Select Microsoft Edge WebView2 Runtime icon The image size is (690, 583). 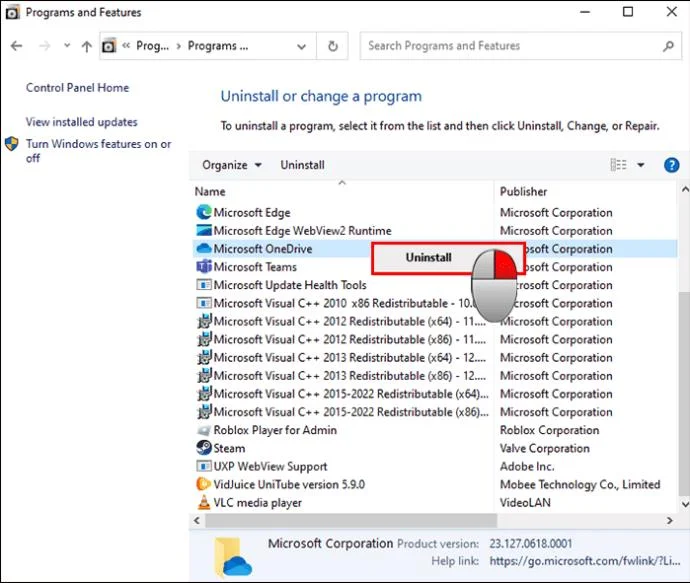point(204,231)
